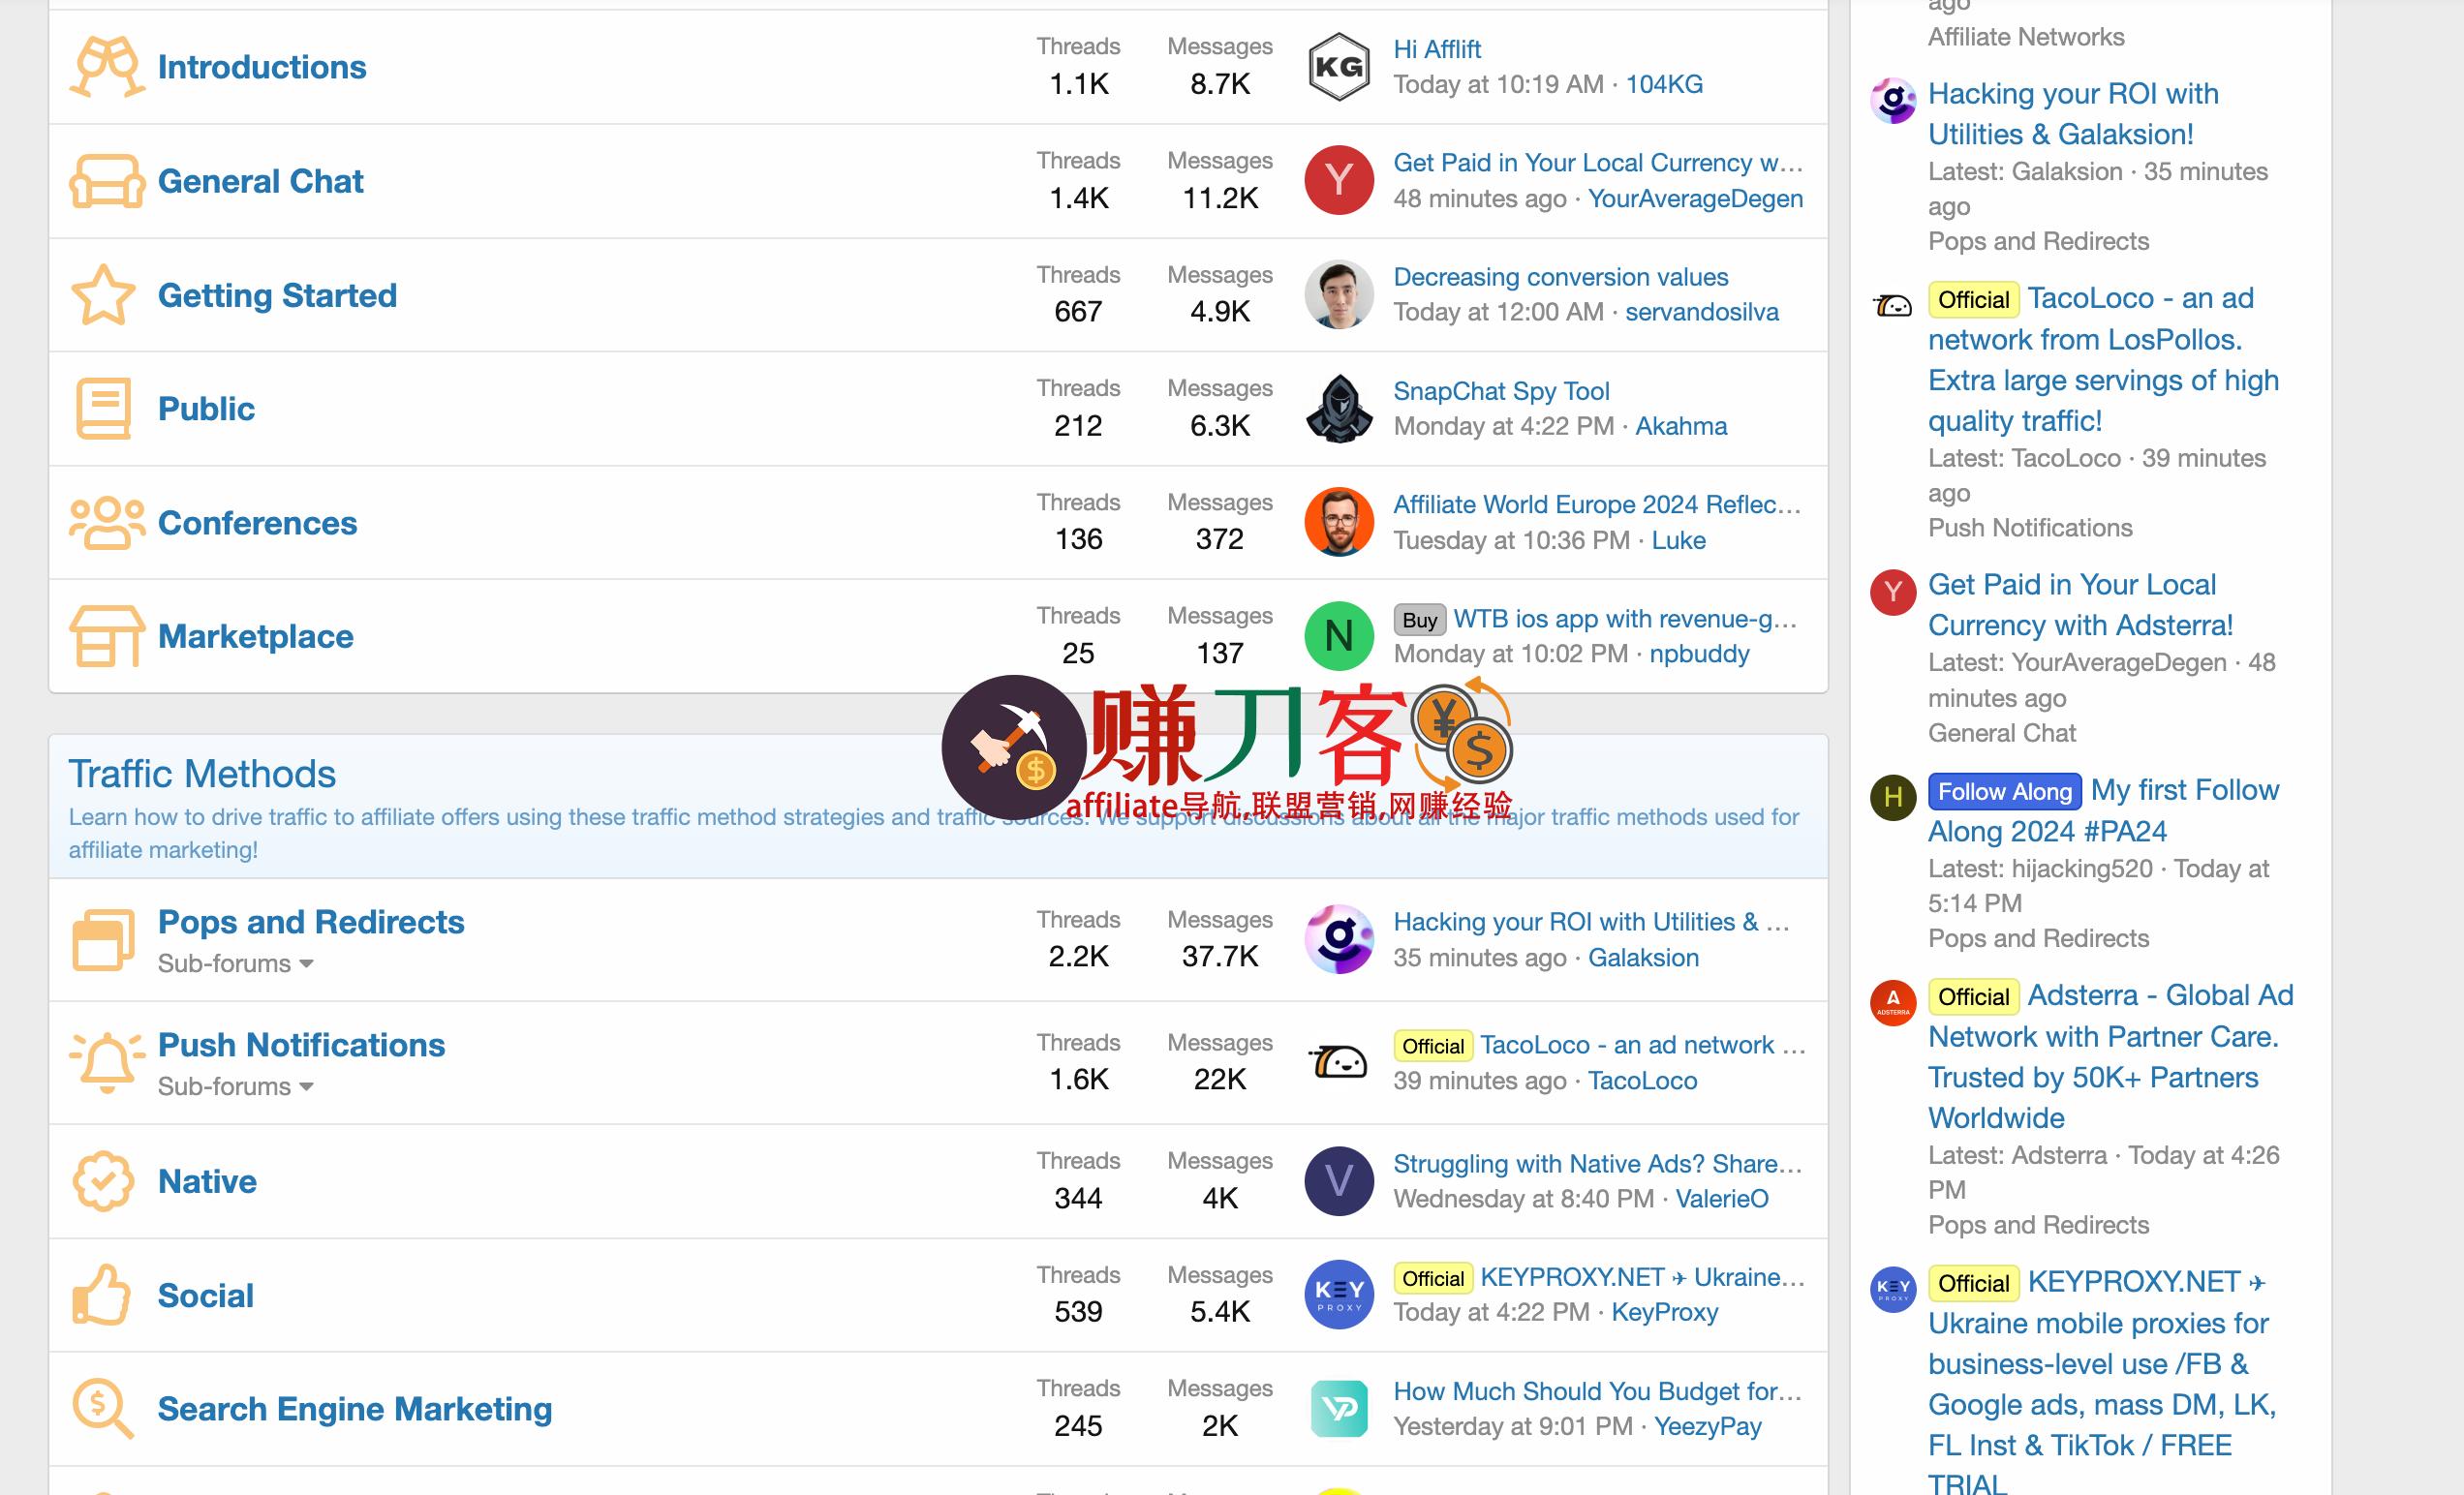2464x1495 pixels.
Task: Click the KeyProxy avatar in the Social row
Action: pos(1339,1294)
